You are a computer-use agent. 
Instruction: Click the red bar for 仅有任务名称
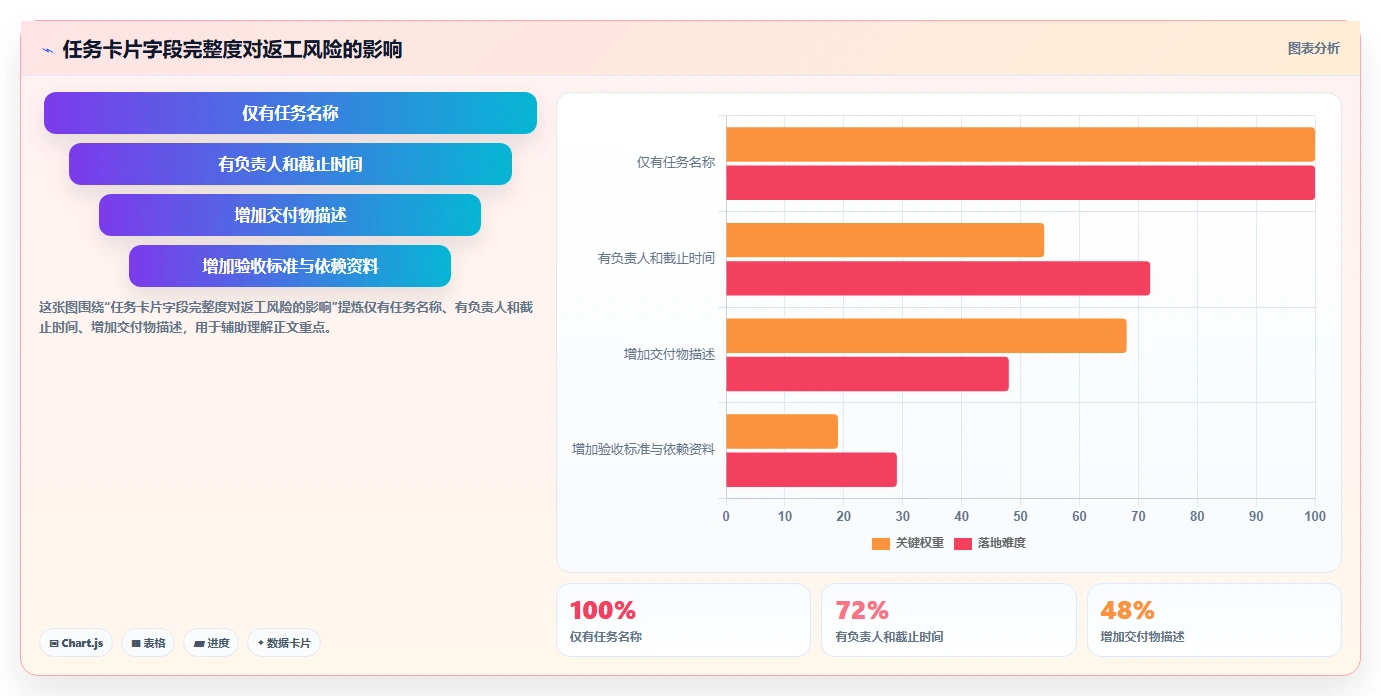point(1020,183)
